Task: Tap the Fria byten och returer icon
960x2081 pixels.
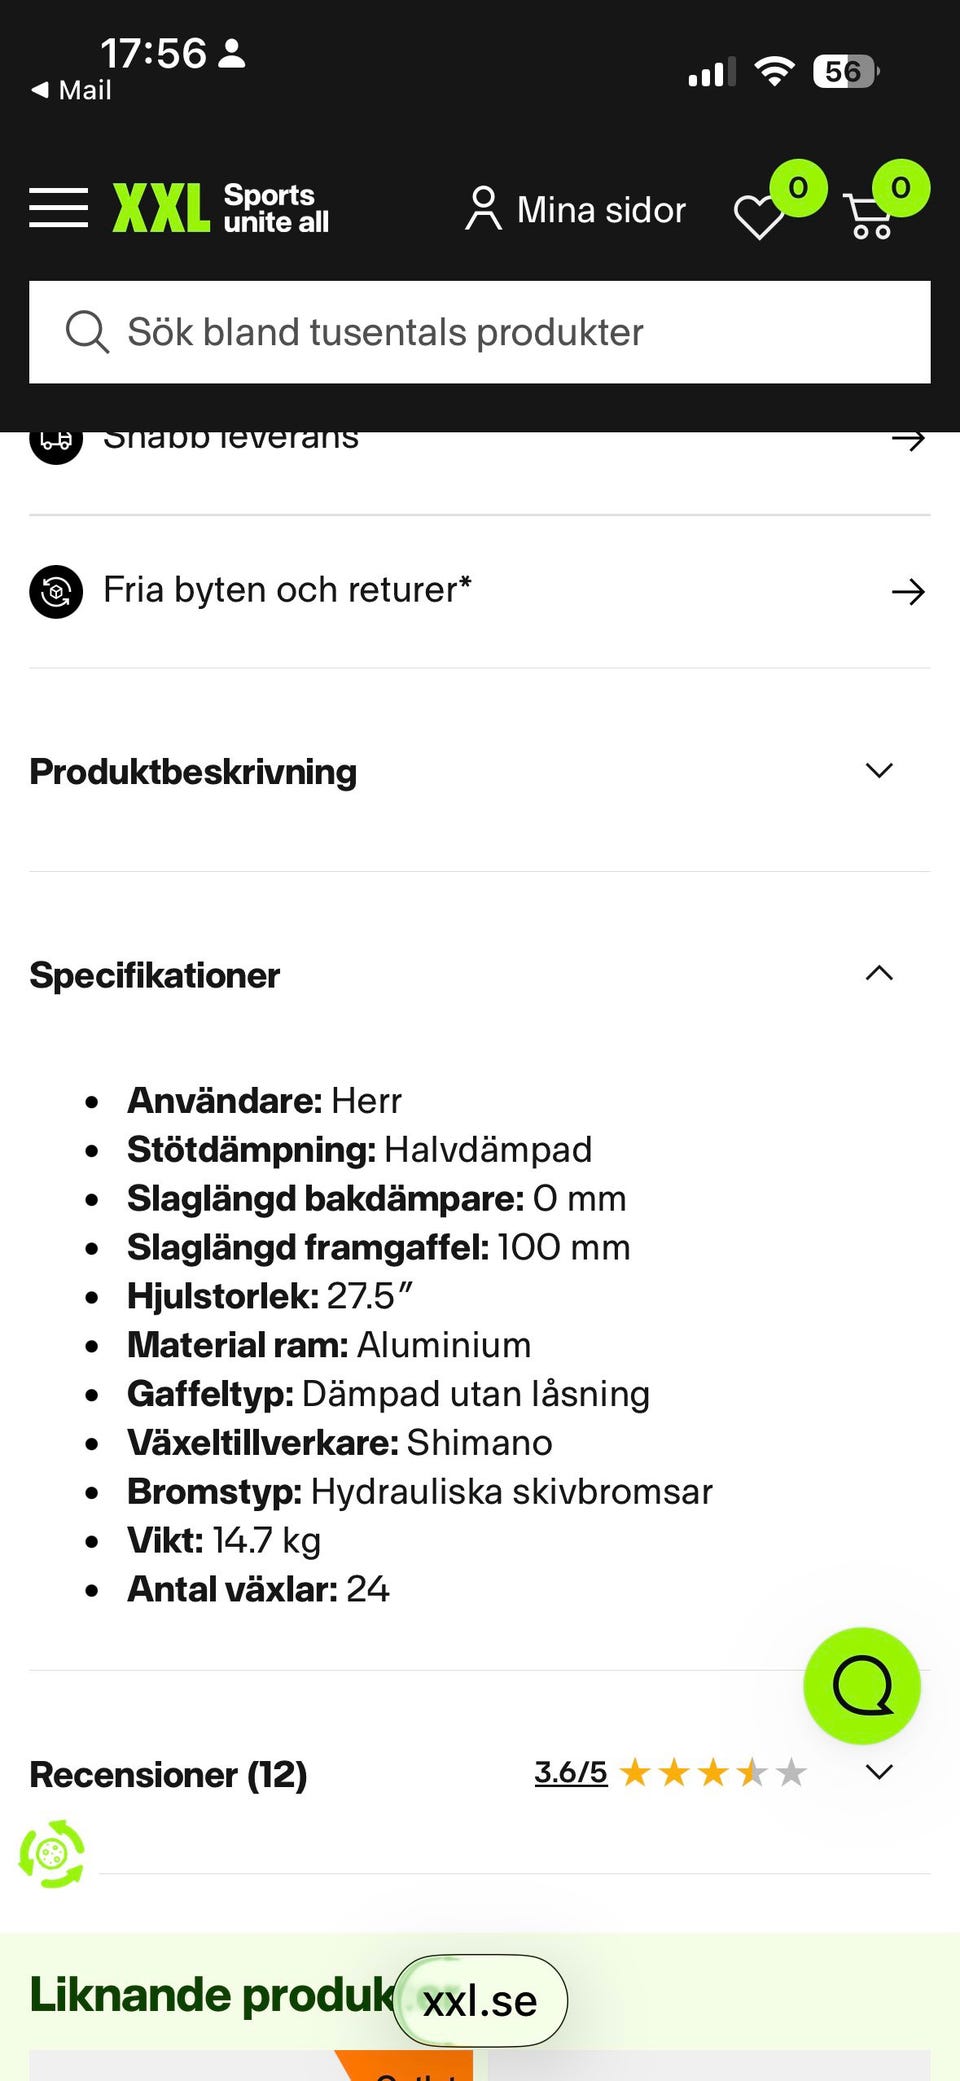Action: coord(56,591)
